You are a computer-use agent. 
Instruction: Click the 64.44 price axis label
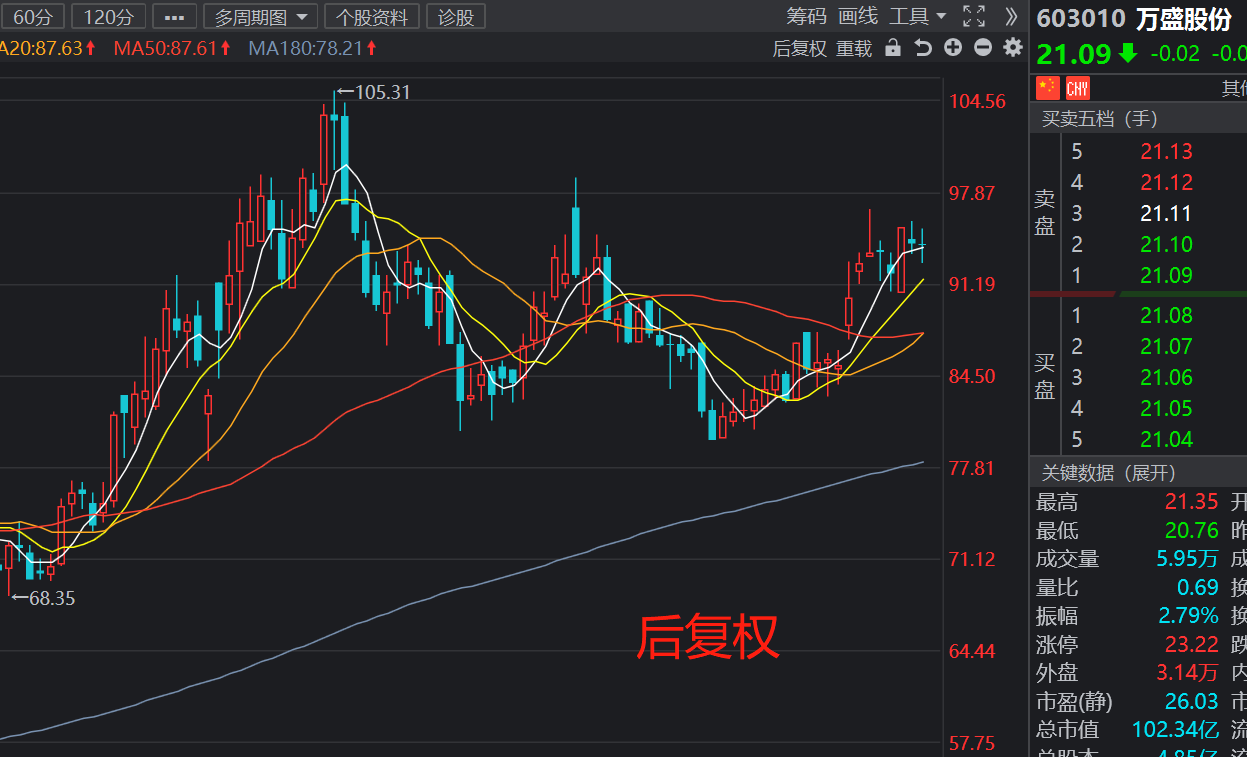pos(972,651)
